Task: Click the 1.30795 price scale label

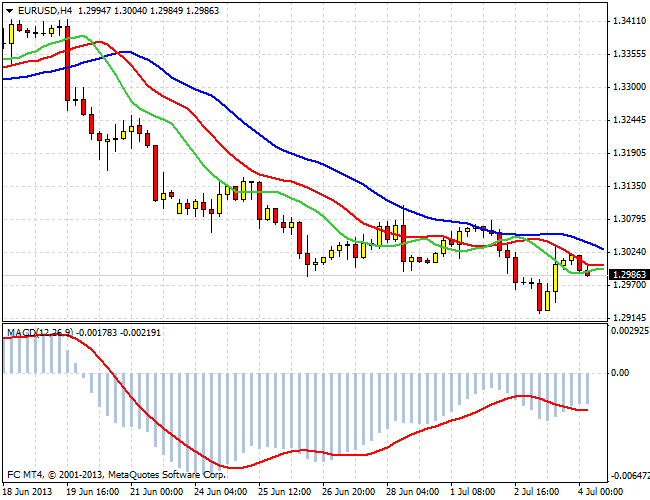Action: pyautogui.click(x=629, y=218)
